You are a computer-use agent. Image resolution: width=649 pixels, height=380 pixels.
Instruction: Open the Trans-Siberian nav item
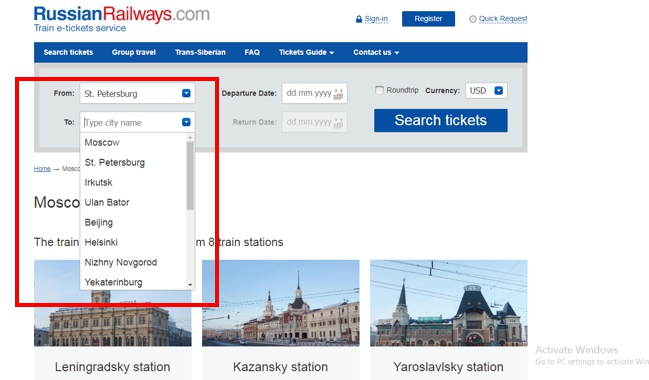200,52
